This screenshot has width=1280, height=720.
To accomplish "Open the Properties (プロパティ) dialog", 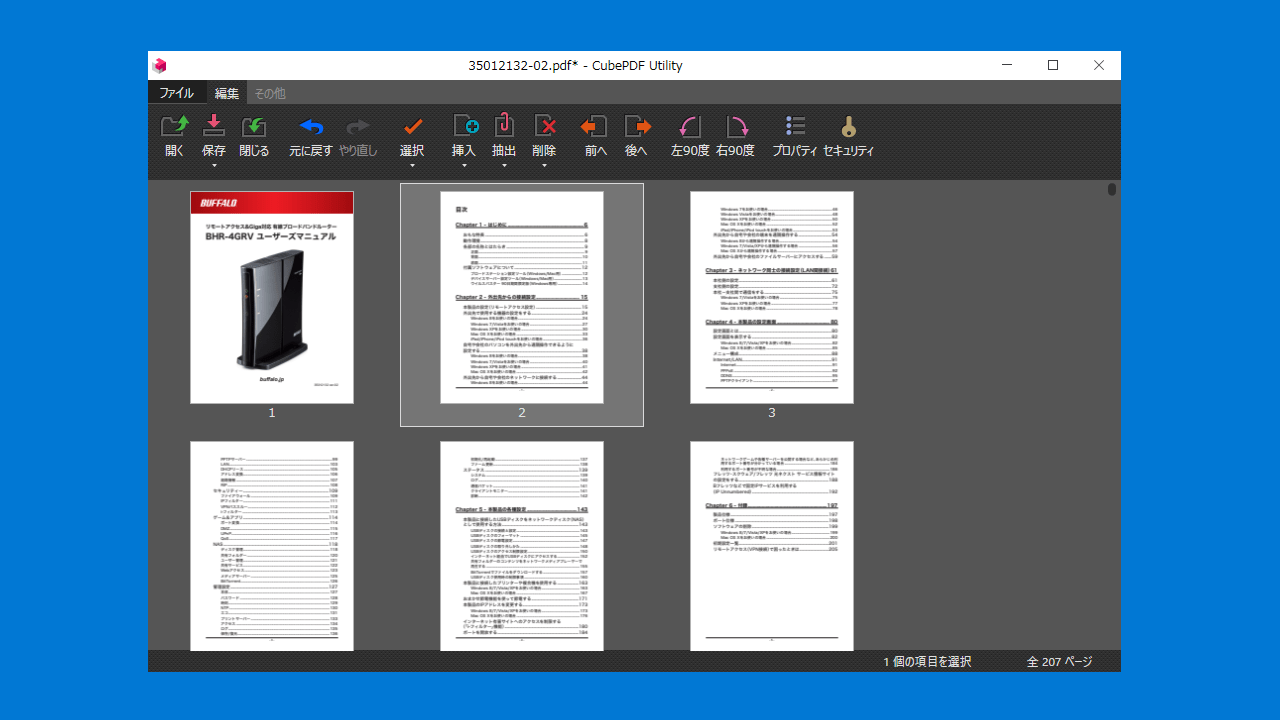I will click(x=795, y=127).
